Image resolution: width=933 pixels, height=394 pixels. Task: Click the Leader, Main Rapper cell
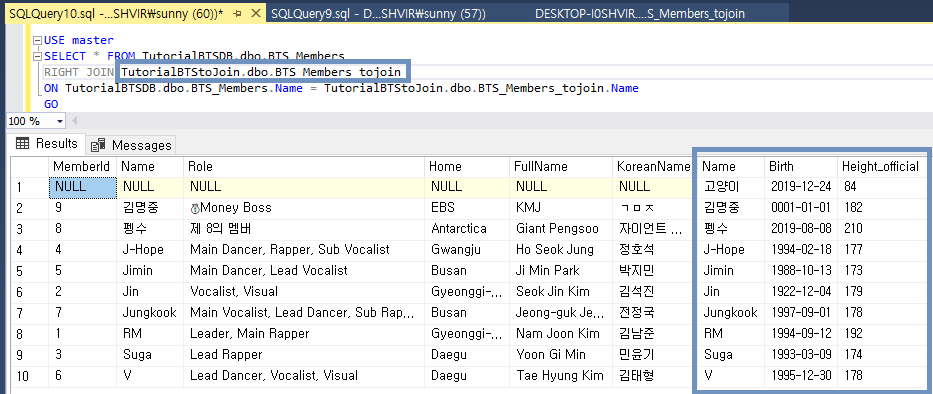point(304,333)
